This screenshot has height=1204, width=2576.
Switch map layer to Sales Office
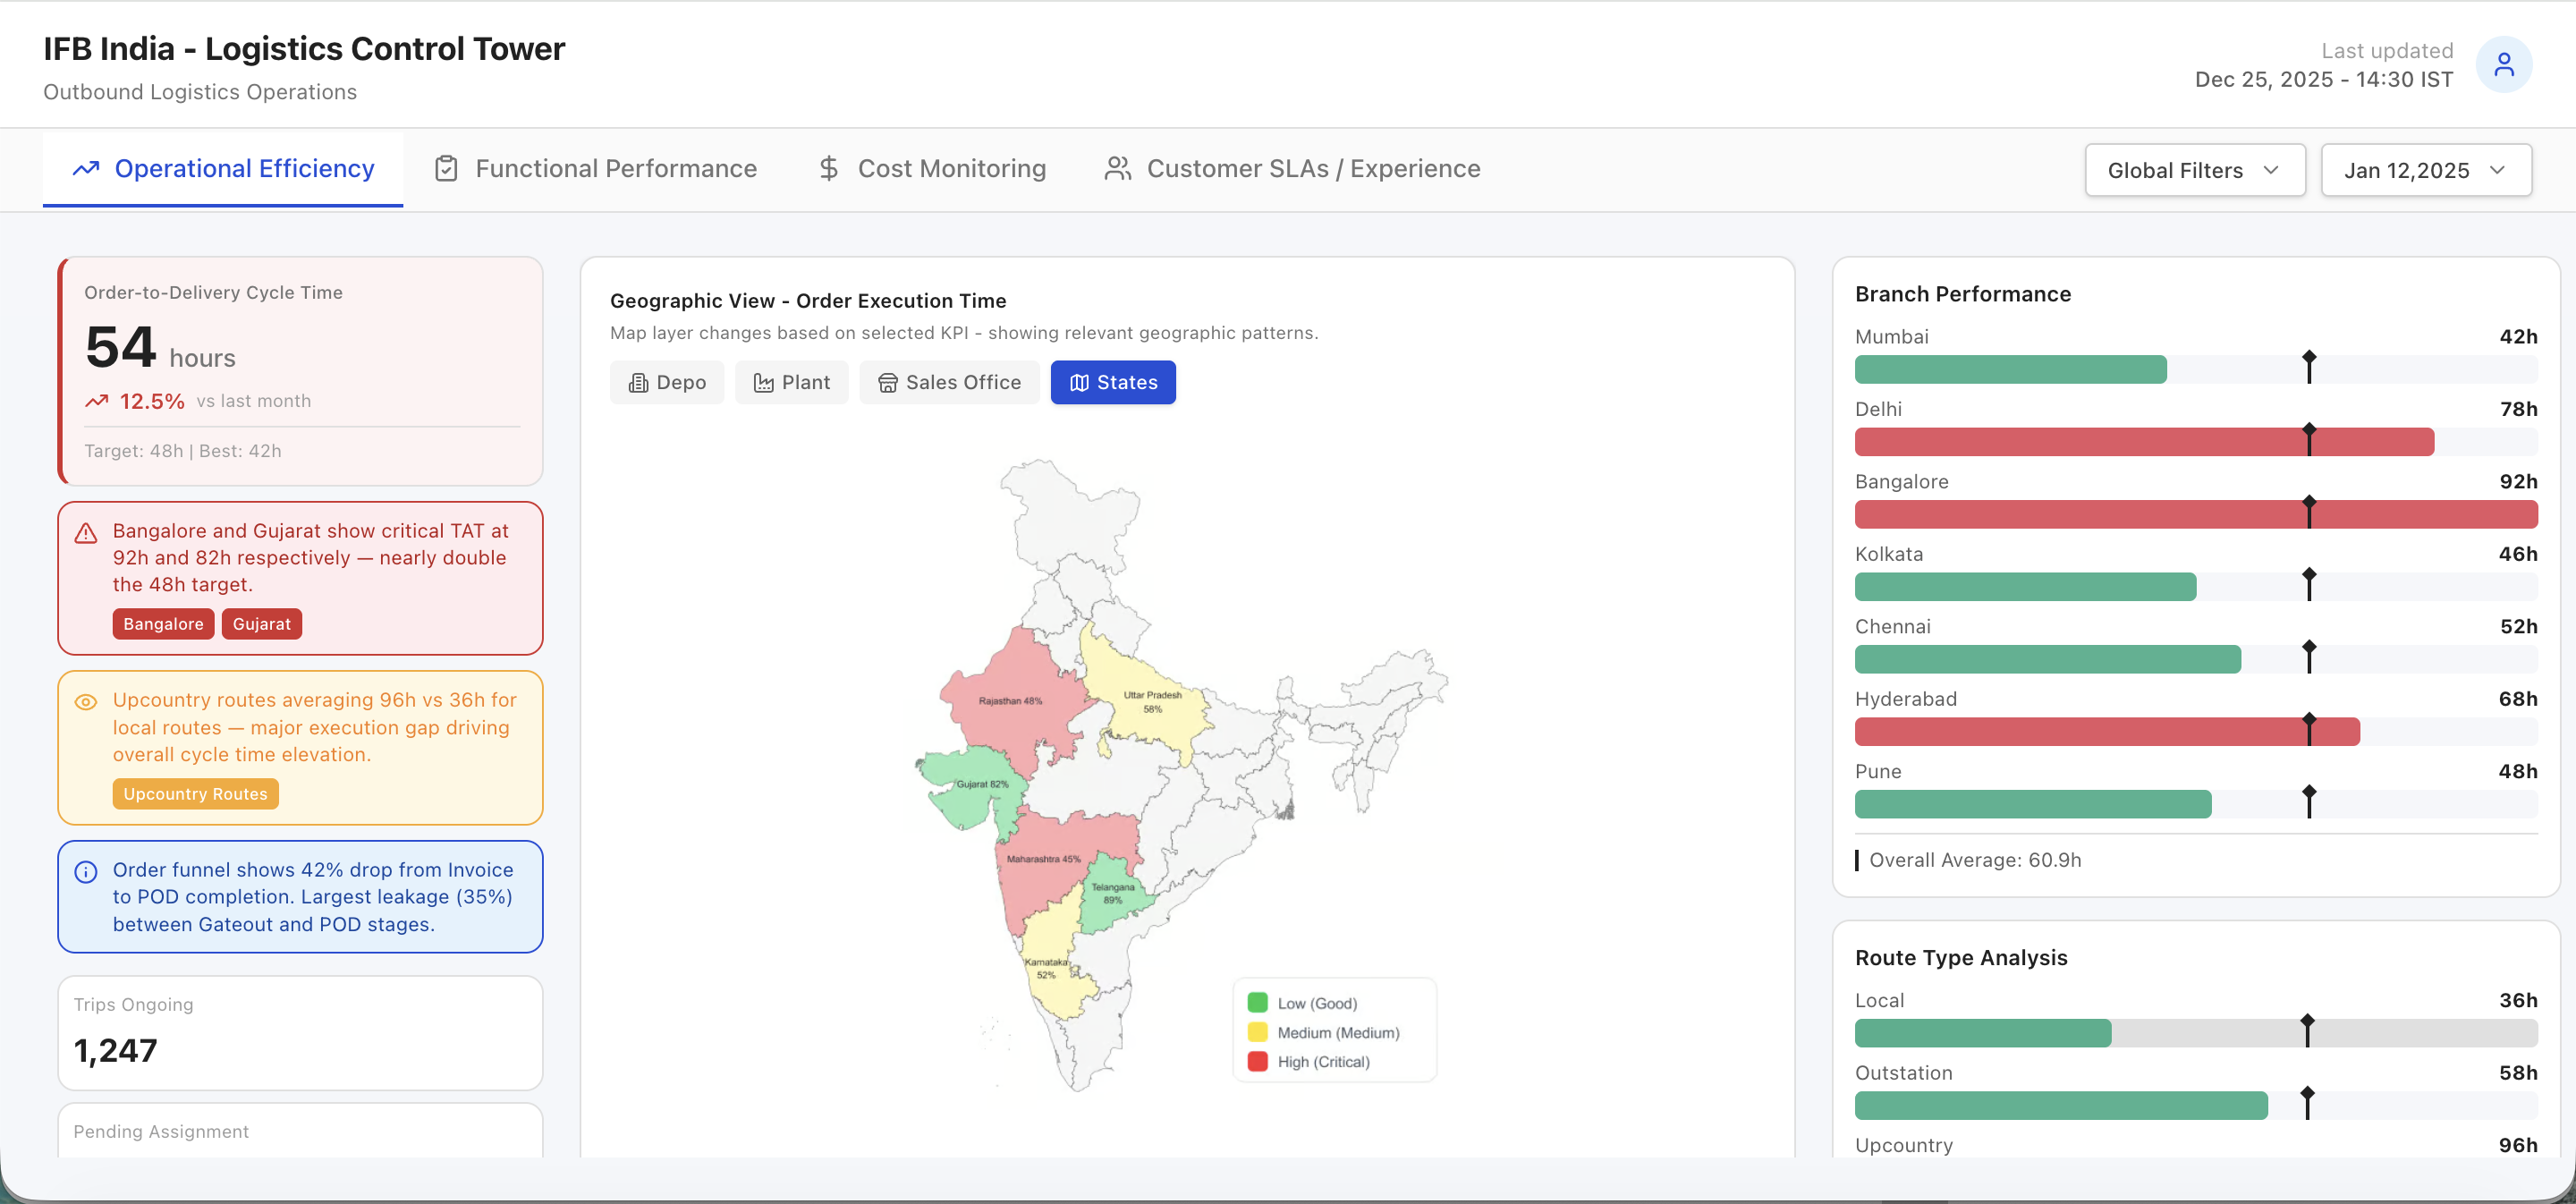point(949,383)
